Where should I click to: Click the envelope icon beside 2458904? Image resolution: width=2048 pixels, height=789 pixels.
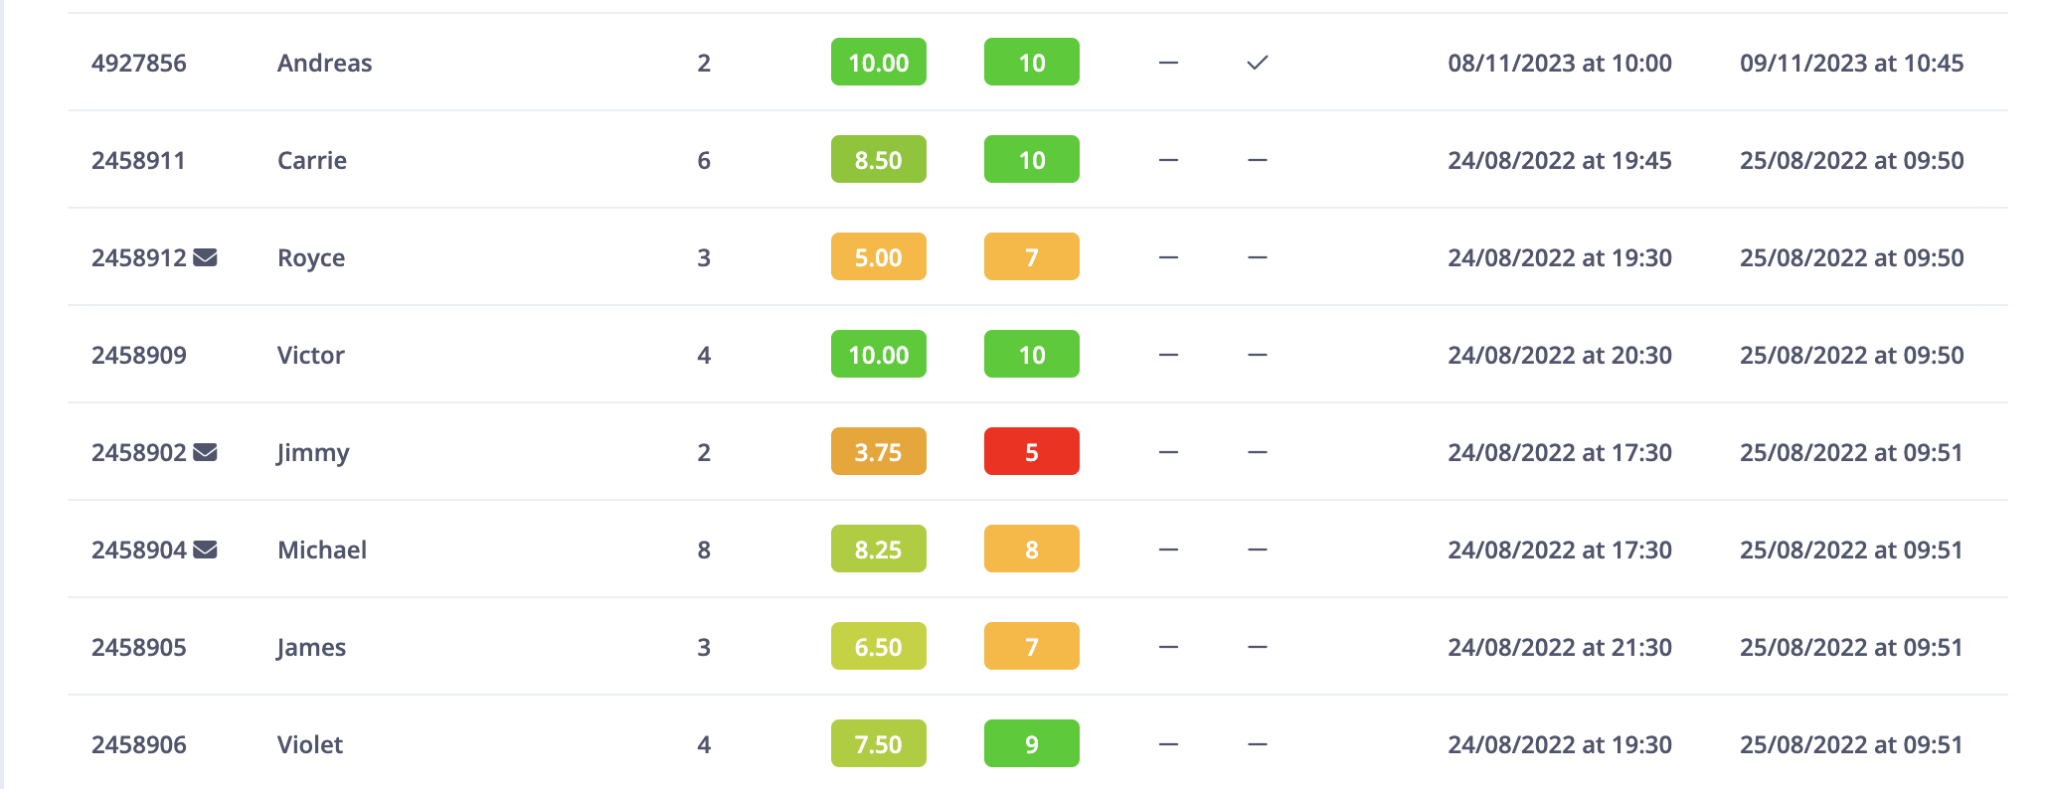(205, 550)
